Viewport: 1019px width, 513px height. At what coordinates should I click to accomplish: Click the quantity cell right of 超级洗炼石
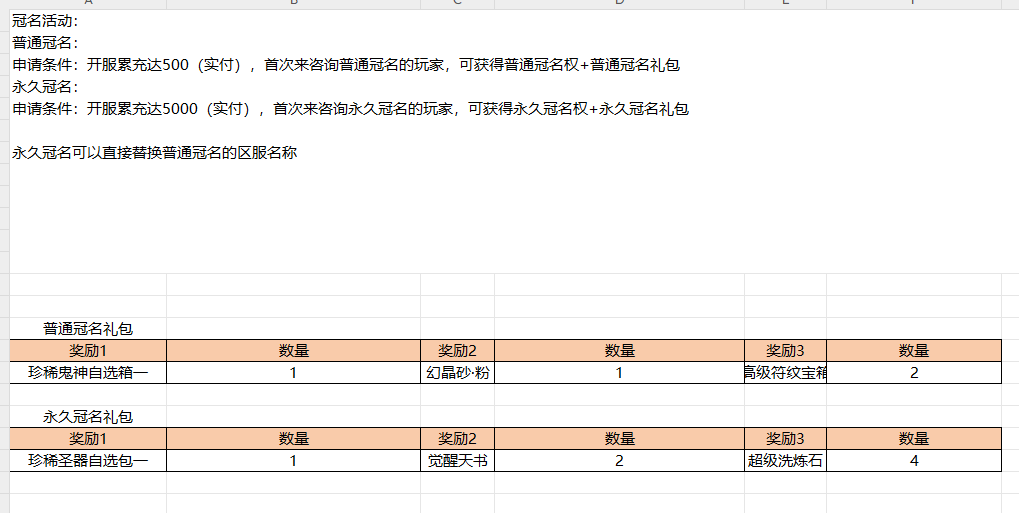tap(913, 460)
